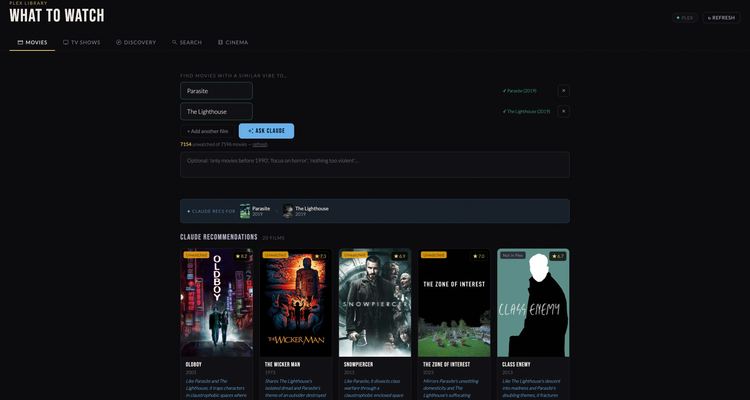Click the OLDBOY title text
Image resolution: width=750 pixels, height=400 pixels.
pos(194,365)
